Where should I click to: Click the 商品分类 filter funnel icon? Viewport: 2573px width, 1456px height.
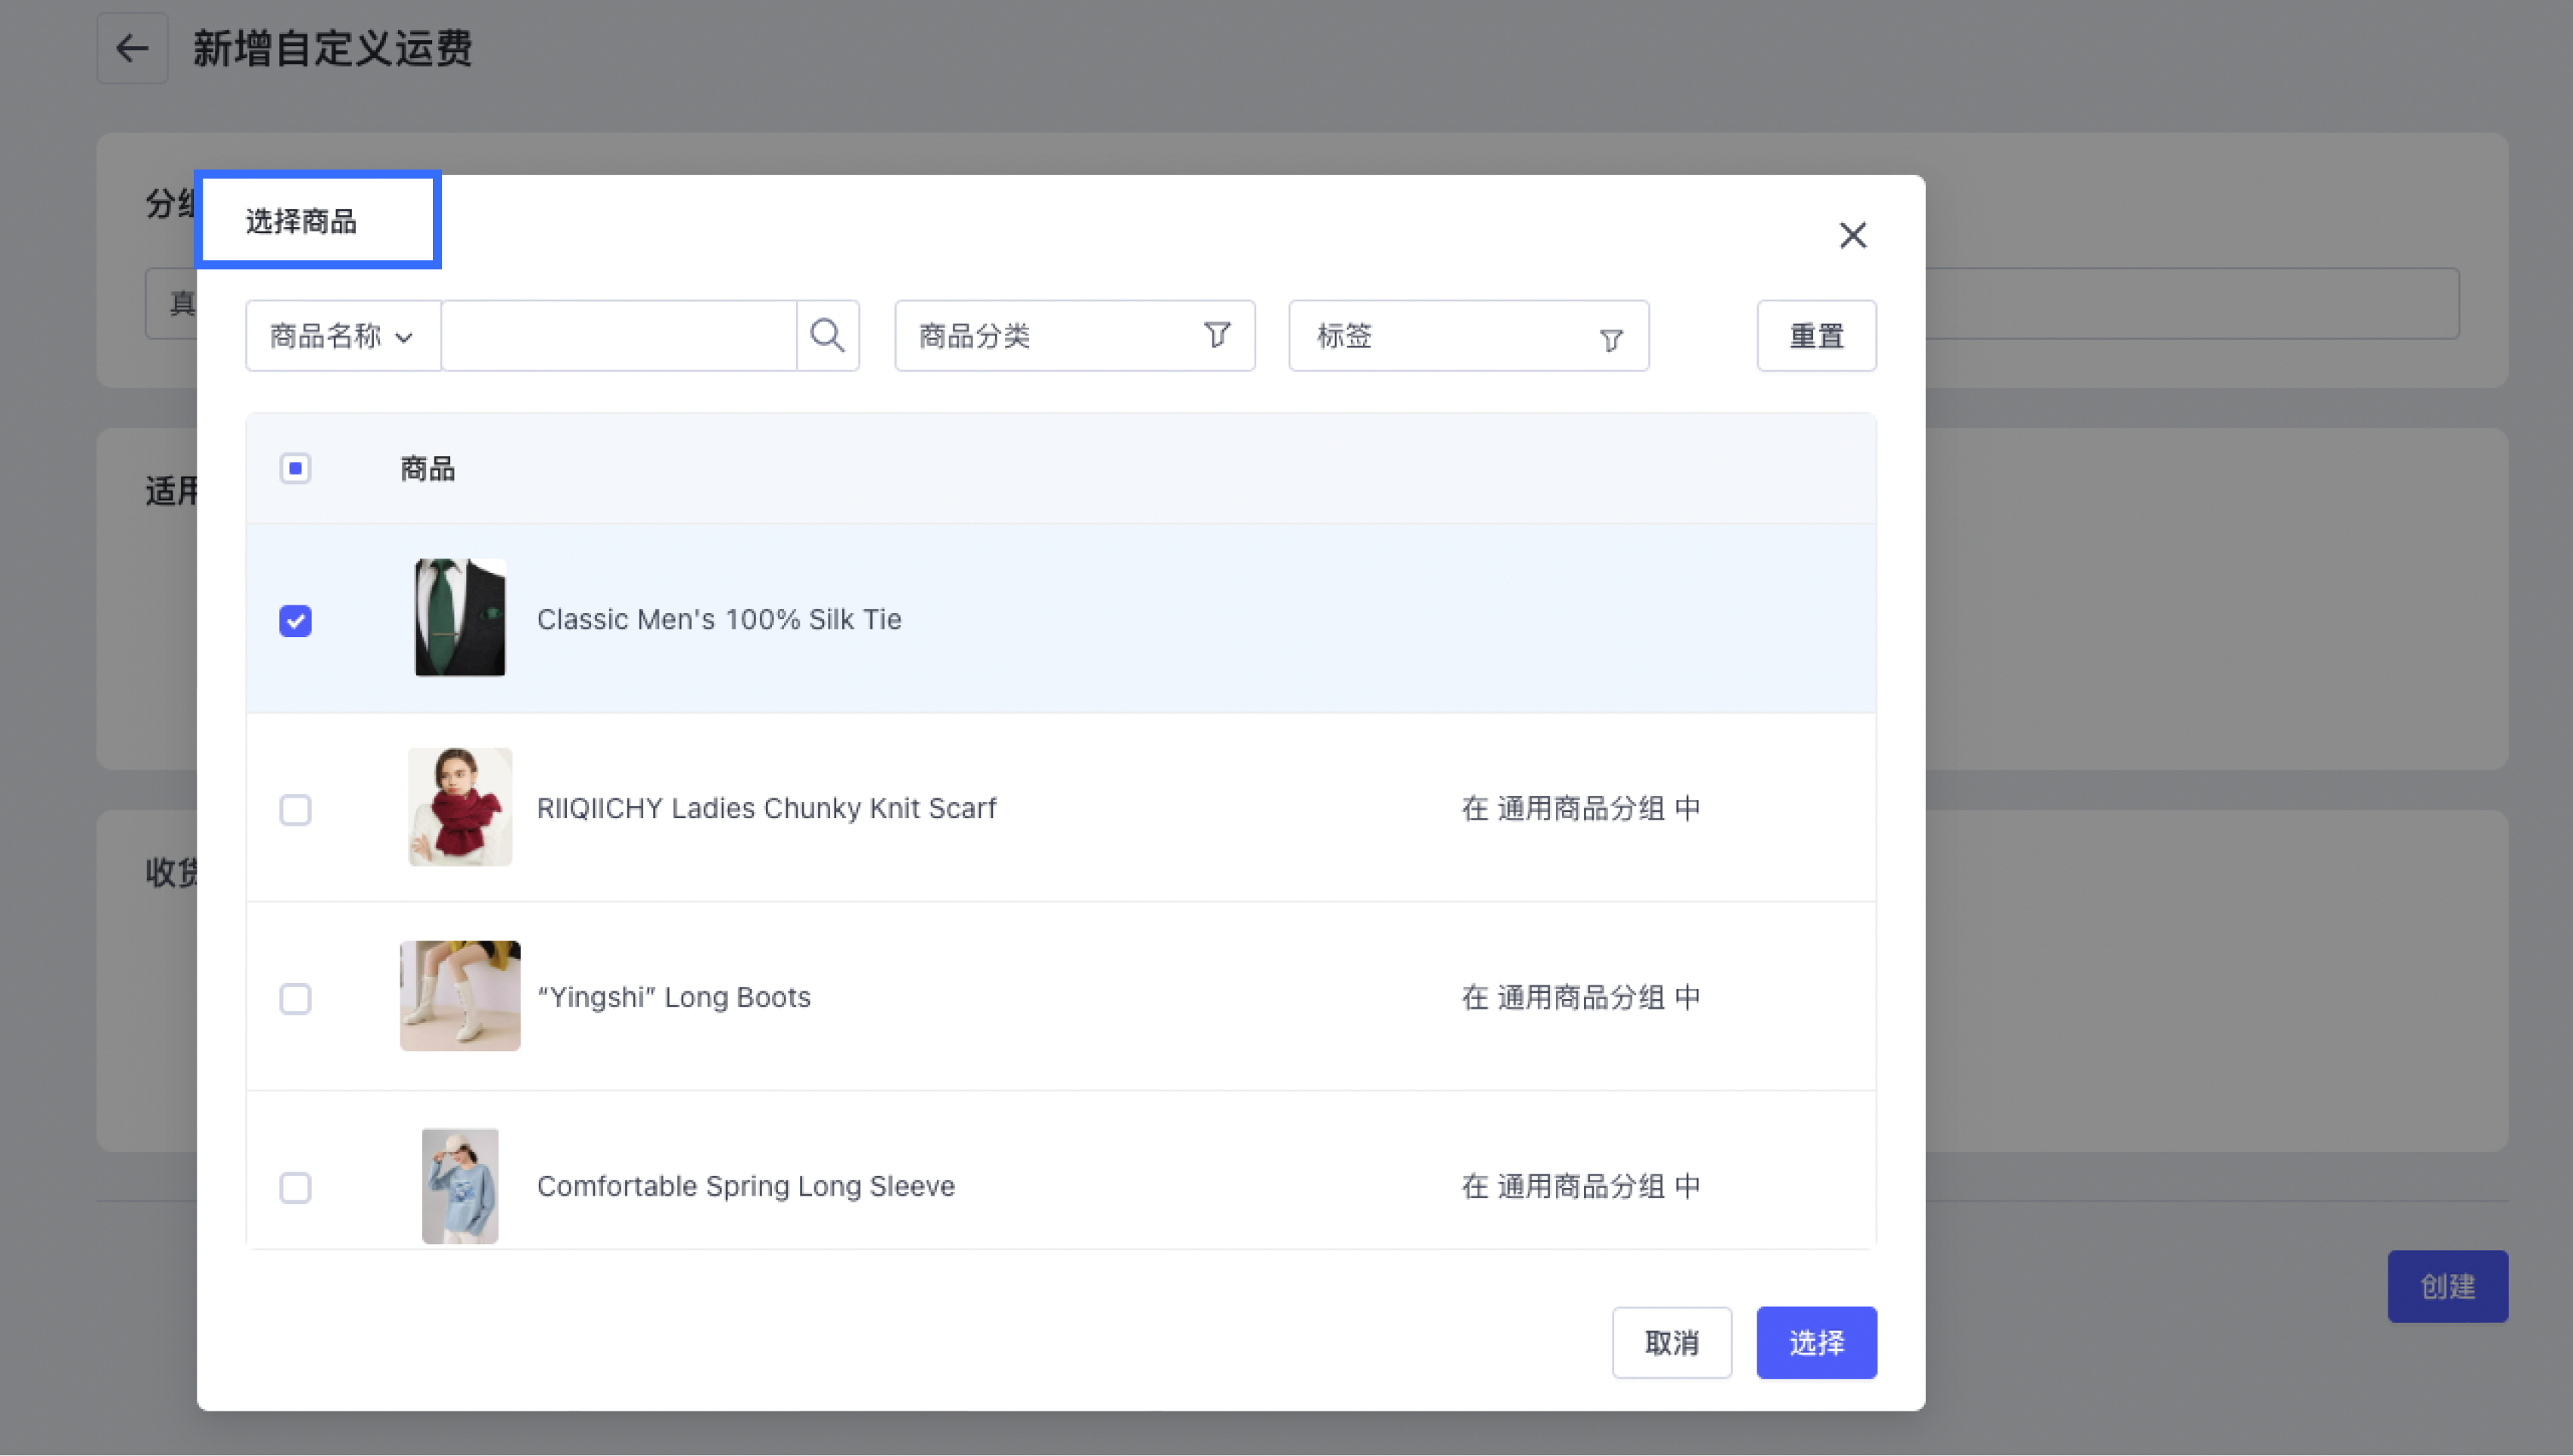pyautogui.click(x=1216, y=335)
